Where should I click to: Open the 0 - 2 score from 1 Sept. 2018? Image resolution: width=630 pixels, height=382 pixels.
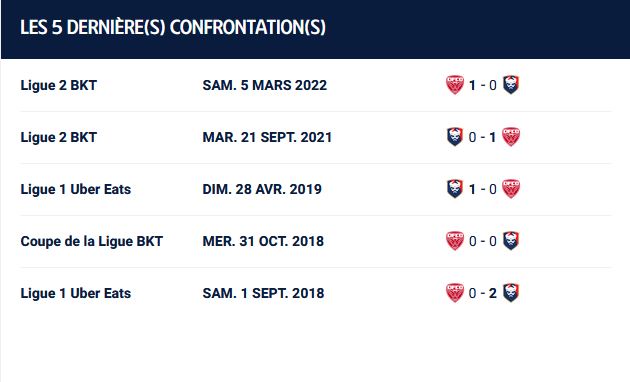tap(483, 293)
